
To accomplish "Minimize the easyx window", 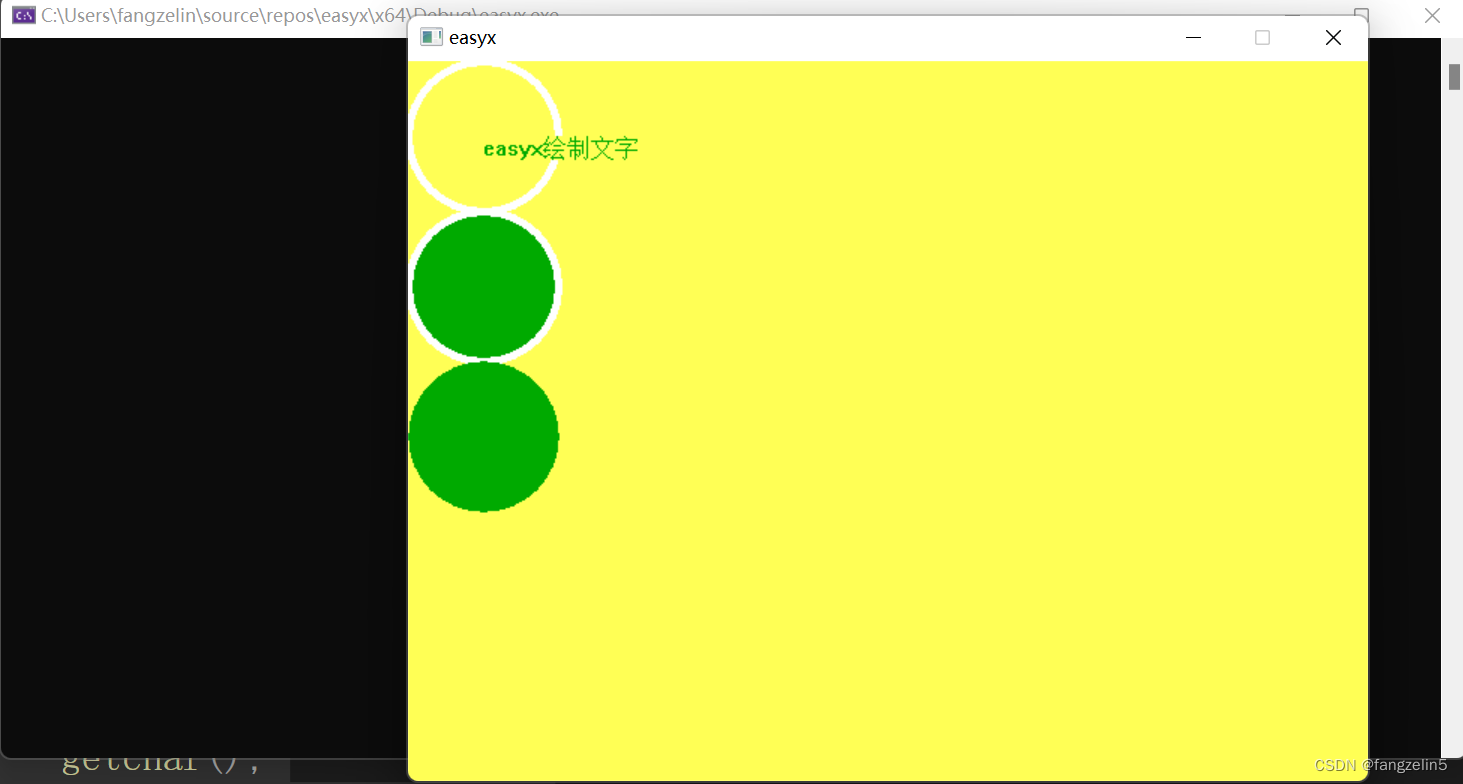I will coord(1192,38).
